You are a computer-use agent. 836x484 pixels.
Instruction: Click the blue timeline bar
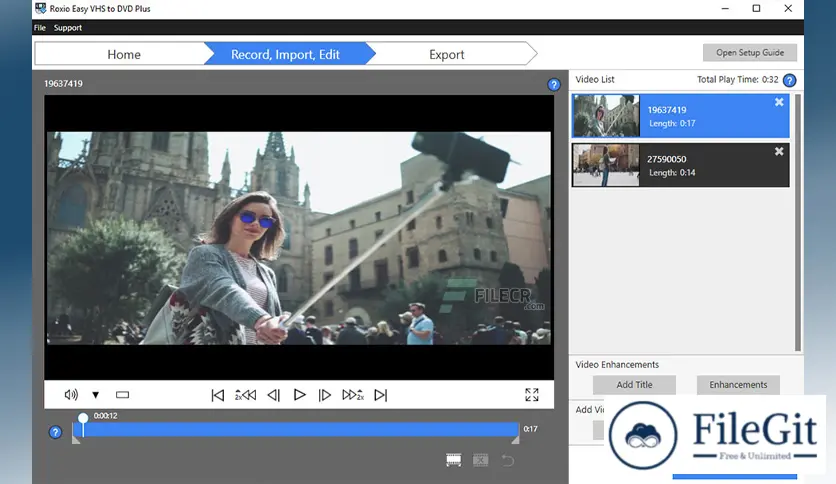(296, 429)
